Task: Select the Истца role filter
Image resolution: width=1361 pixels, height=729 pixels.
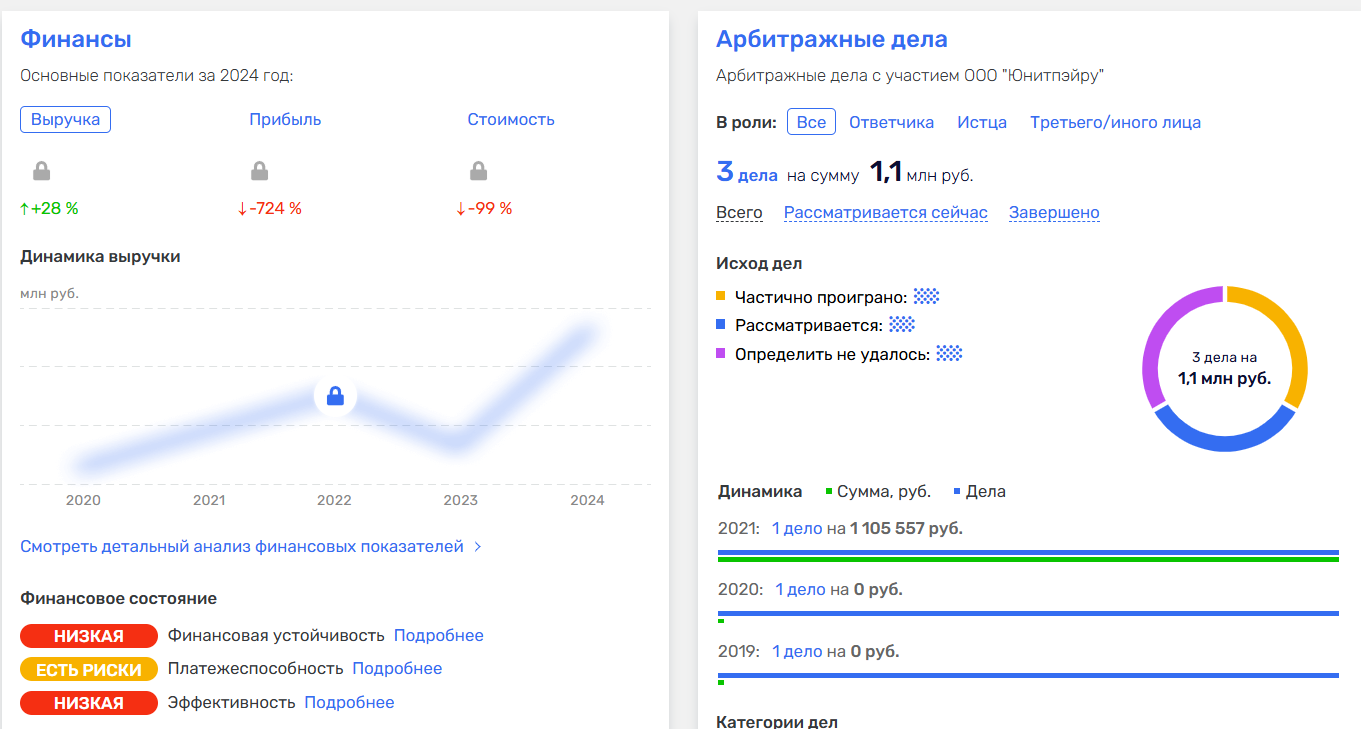Action: pyautogui.click(x=982, y=121)
